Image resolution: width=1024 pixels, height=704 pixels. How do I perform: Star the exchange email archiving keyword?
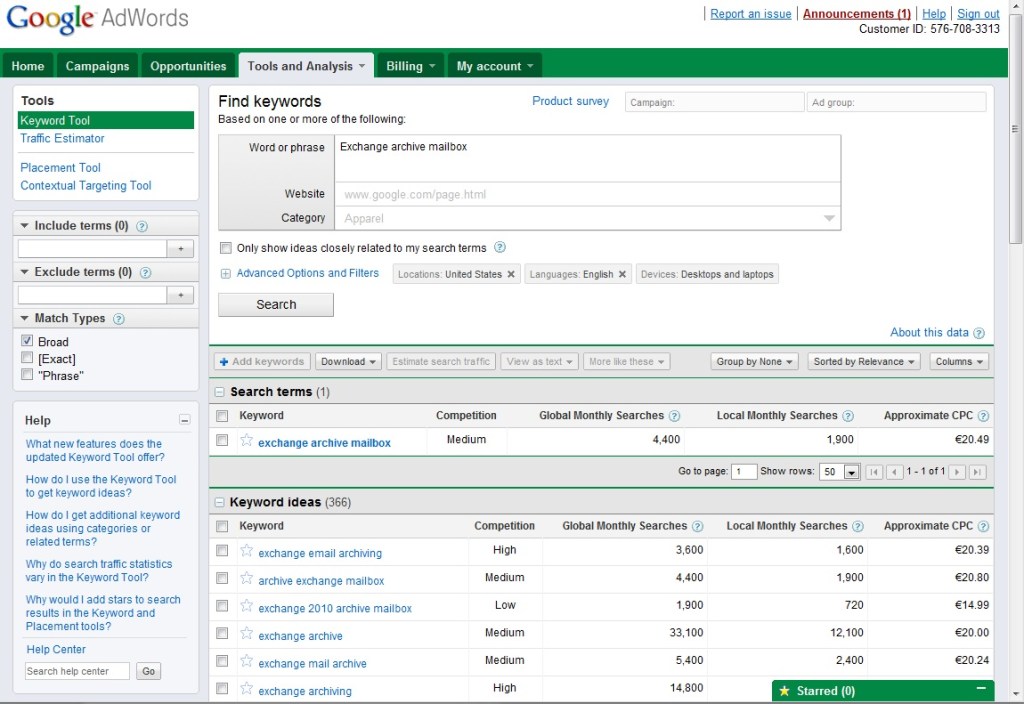(247, 551)
